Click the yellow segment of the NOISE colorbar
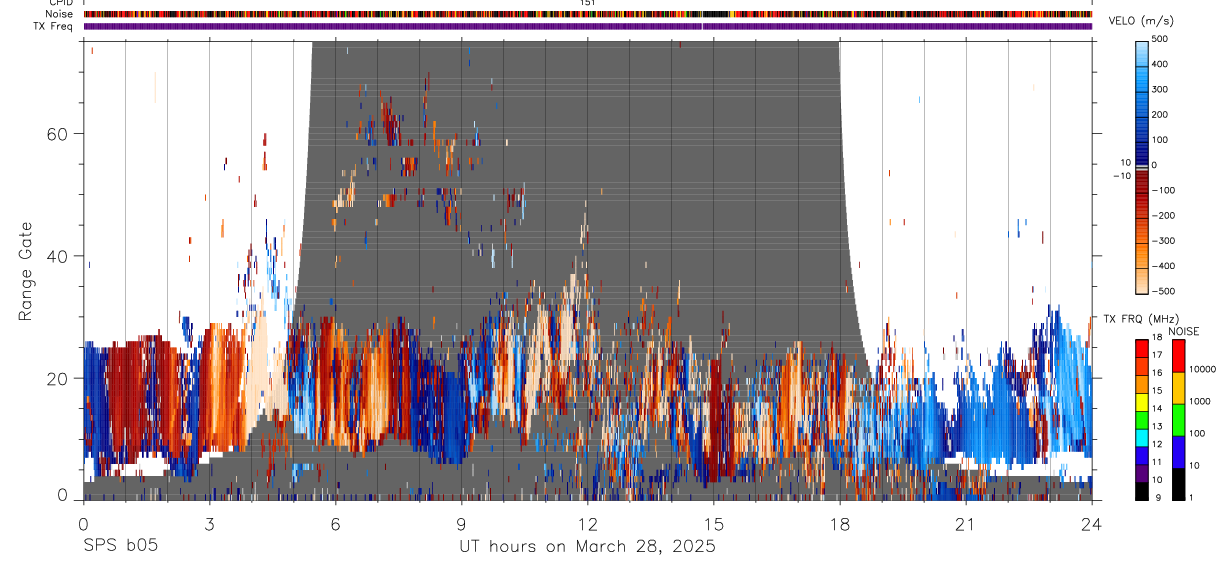Image resolution: width=1228 pixels, height=567 pixels. [1177, 387]
